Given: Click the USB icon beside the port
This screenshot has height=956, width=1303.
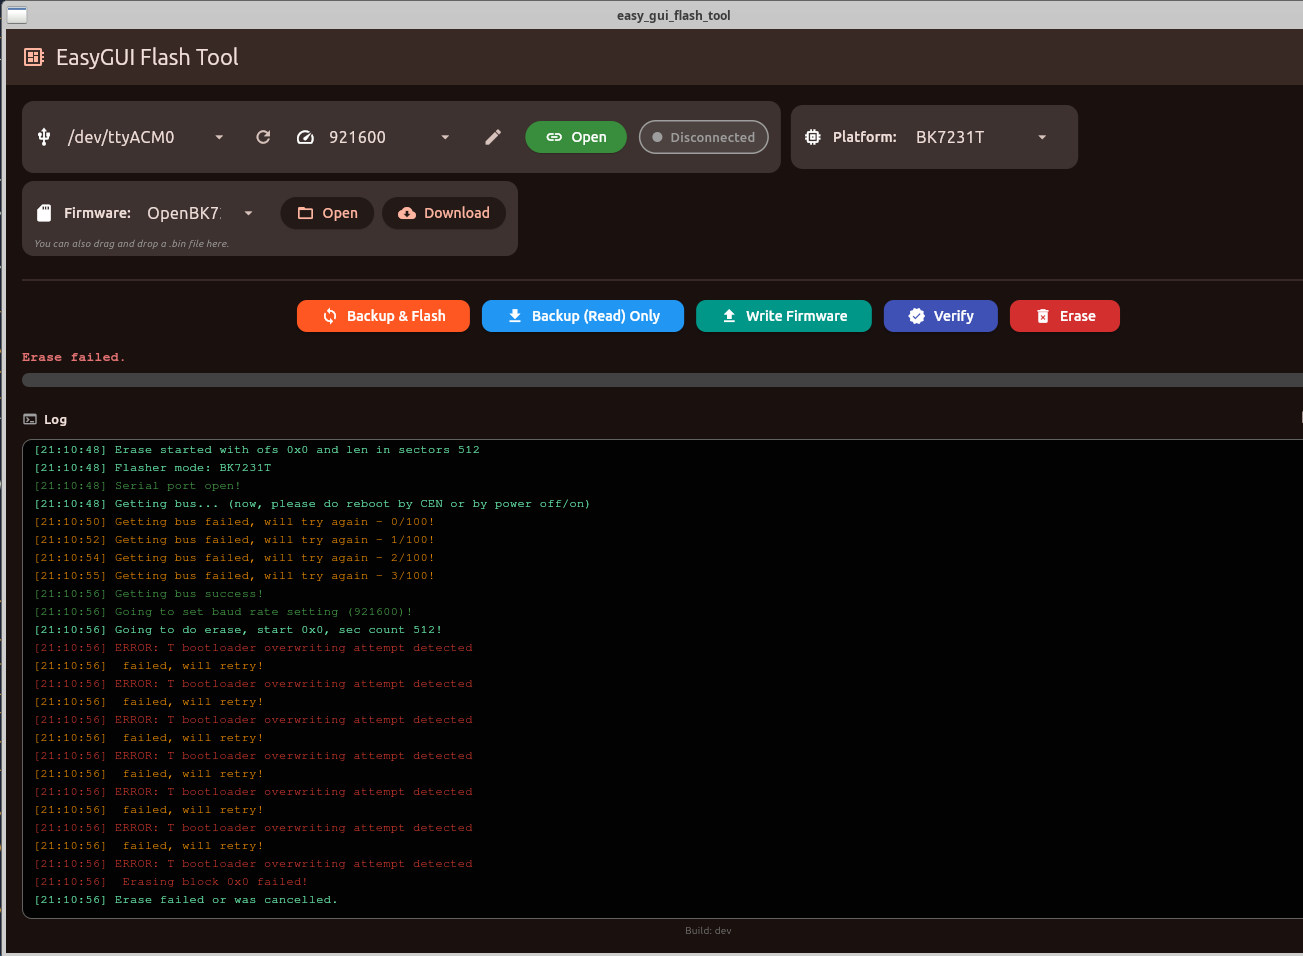Looking at the screenshot, I should point(44,137).
